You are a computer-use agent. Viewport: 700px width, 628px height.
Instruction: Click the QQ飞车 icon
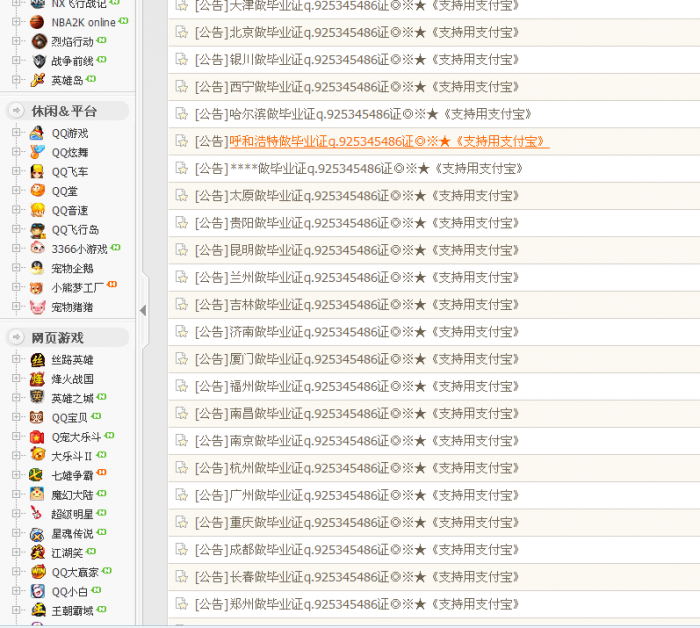click(x=37, y=171)
